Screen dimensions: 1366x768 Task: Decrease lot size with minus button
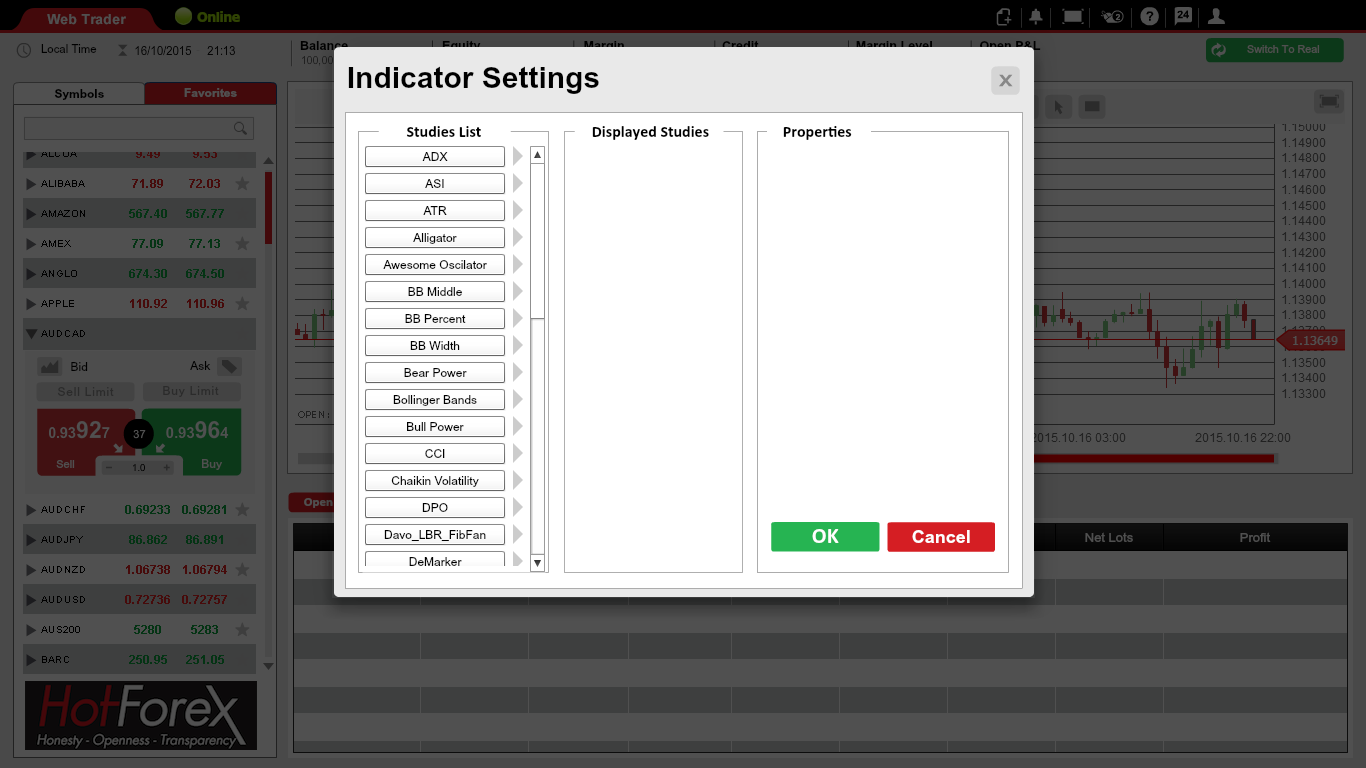pyautogui.click(x=109, y=467)
